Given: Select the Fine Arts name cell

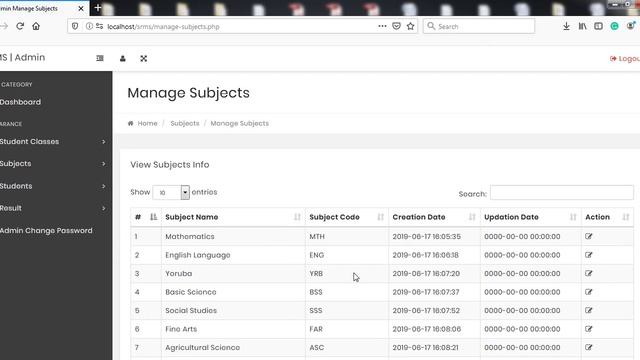Looking at the screenshot, I should (x=233, y=329).
